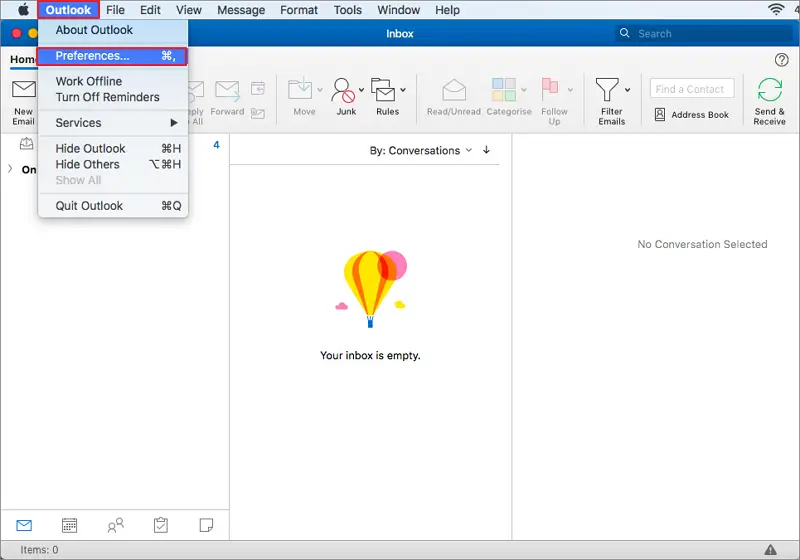800x560 pixels.
Task: Click the Inbox tray icon in sidebar
Action: coord(27,144)
